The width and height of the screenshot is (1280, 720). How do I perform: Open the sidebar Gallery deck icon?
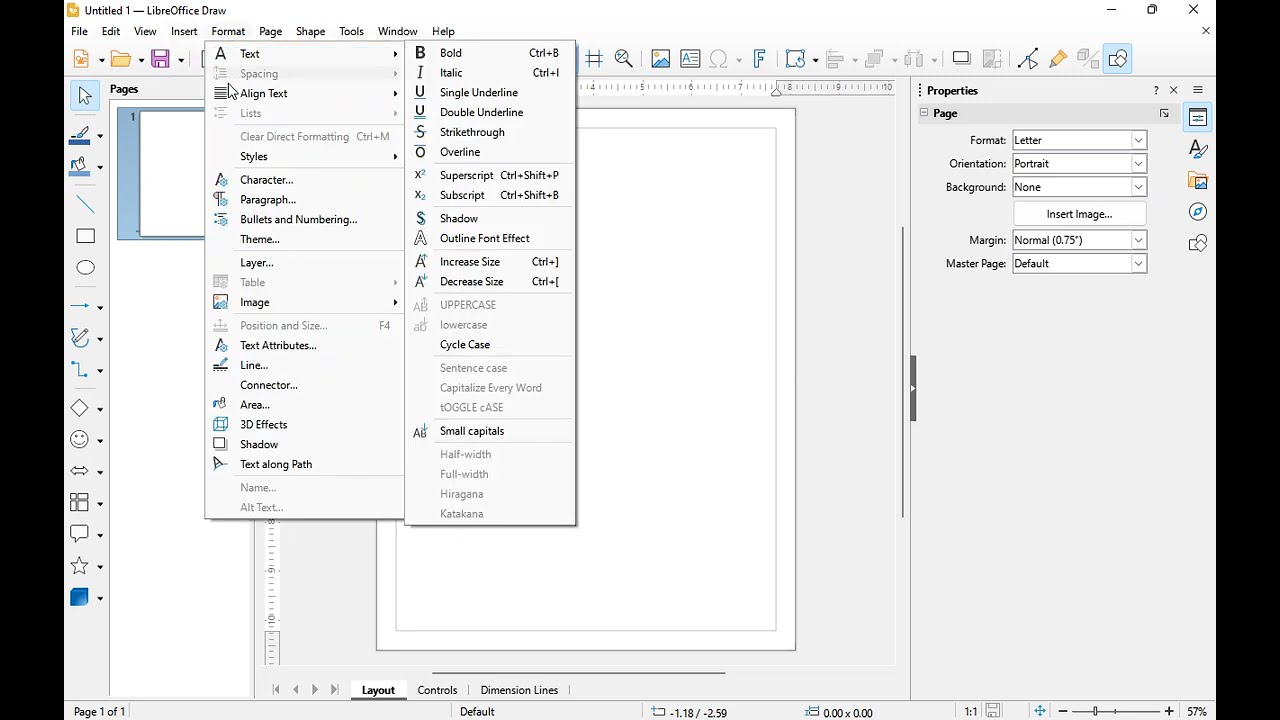(1198, 181)
